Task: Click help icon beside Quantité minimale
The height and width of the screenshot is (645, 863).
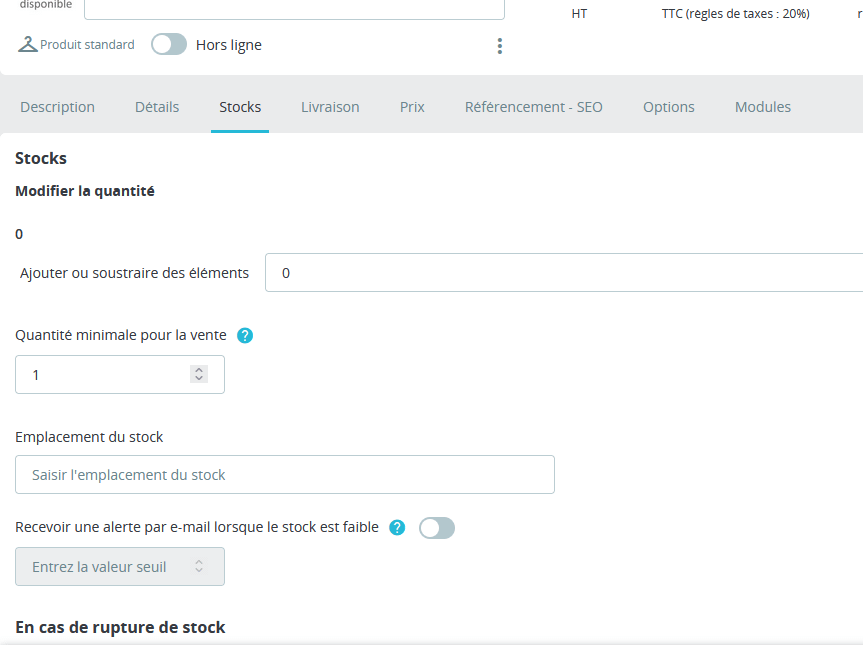Action: pyautogui.click(x=245, y=336)
